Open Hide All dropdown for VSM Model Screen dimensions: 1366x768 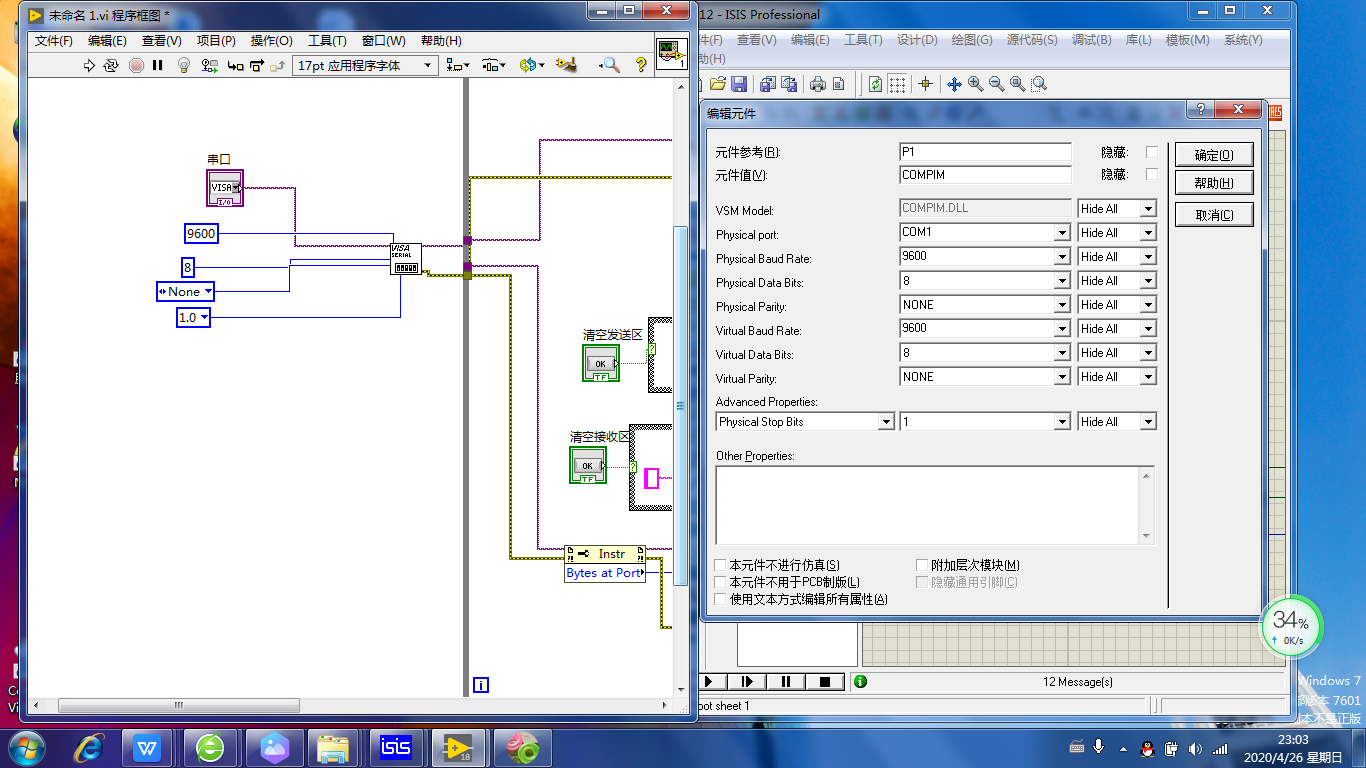point(1148,209)
